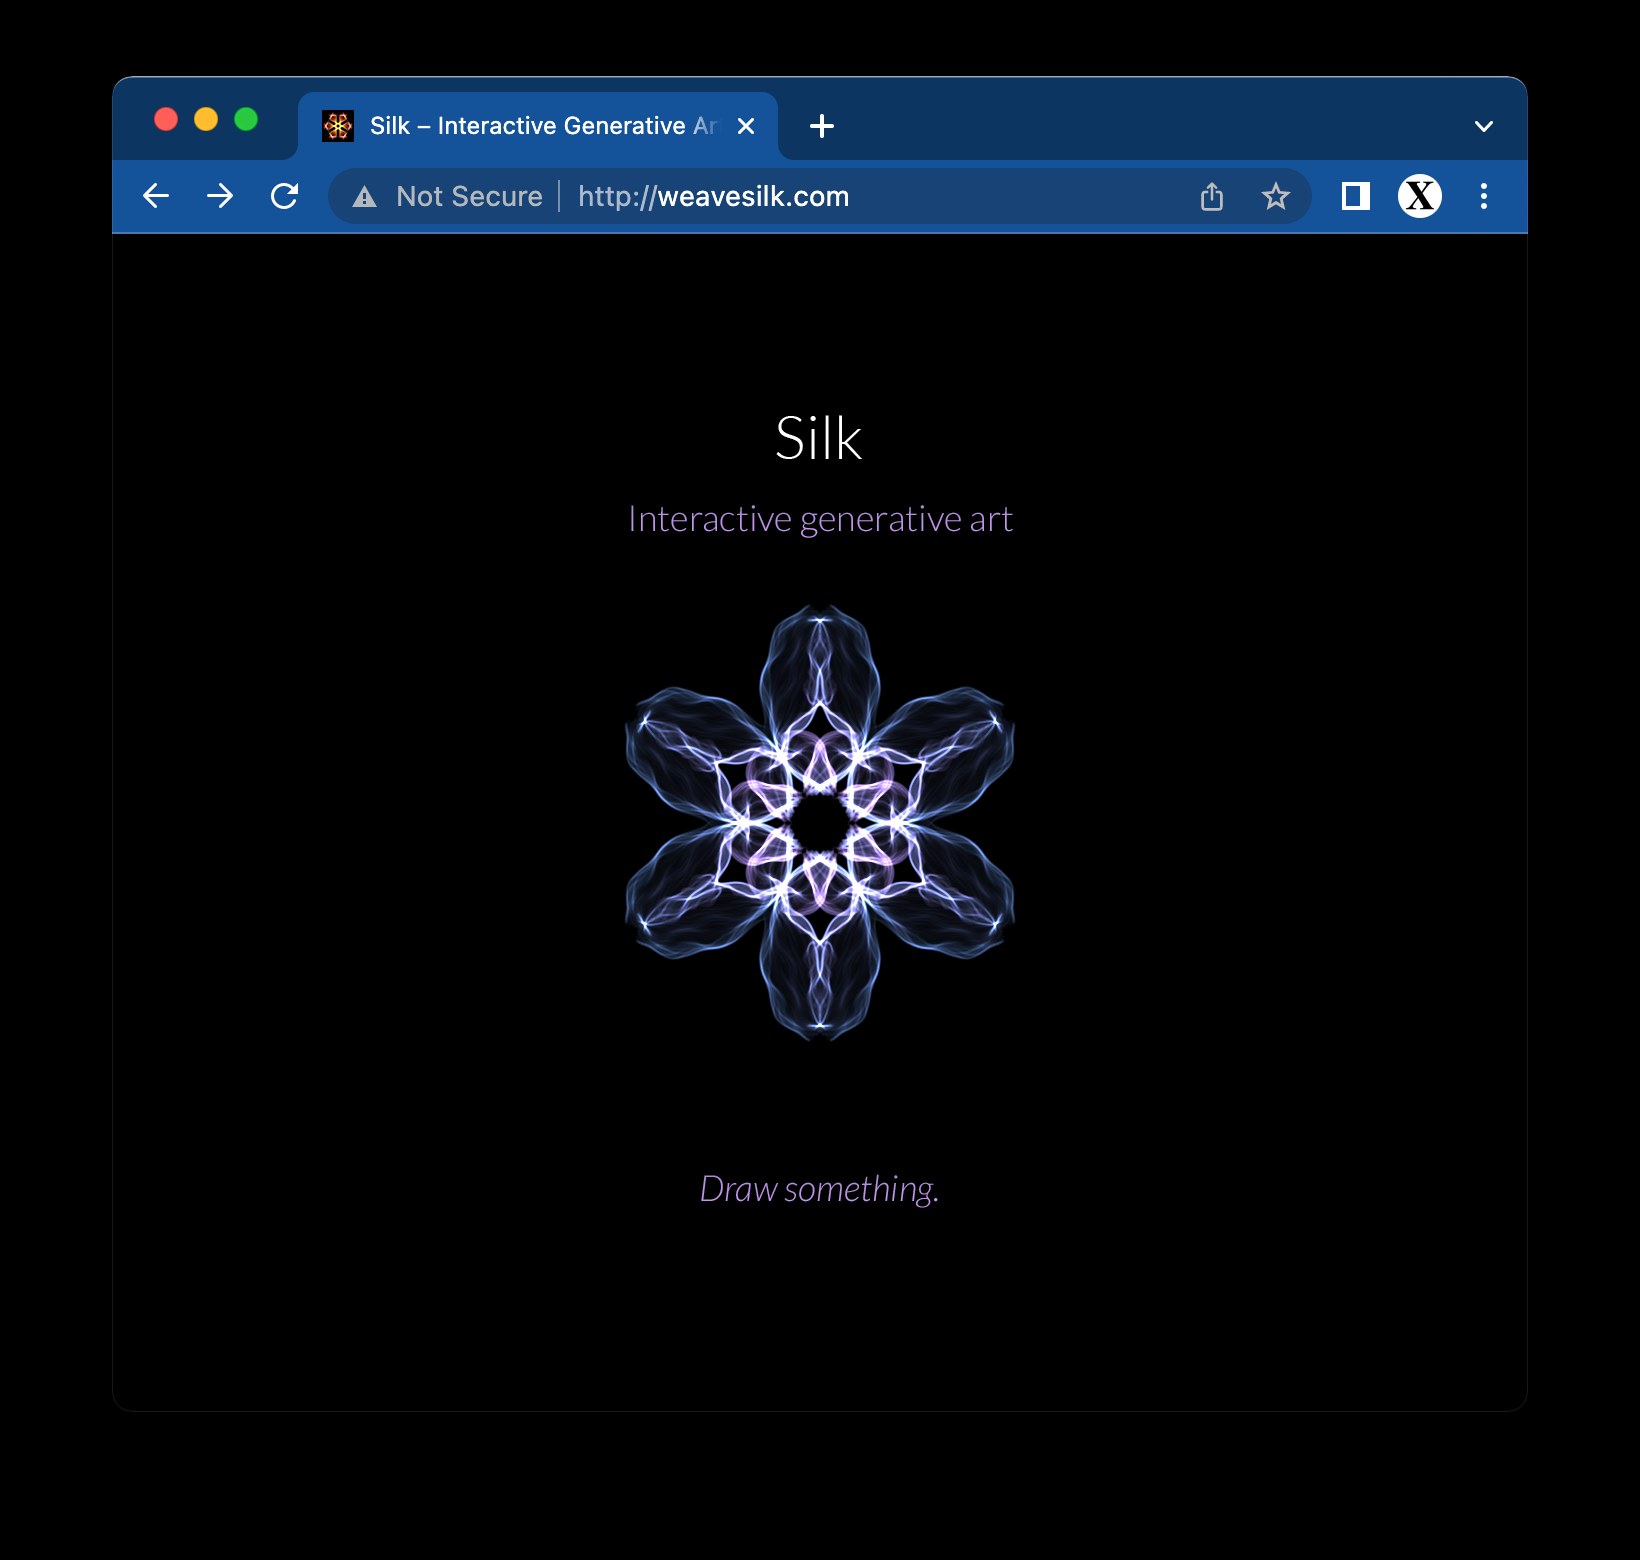The width and height of the screenshot is (1640, 1560).
Task: Close the browser window with red button
Action: [166, 120]
